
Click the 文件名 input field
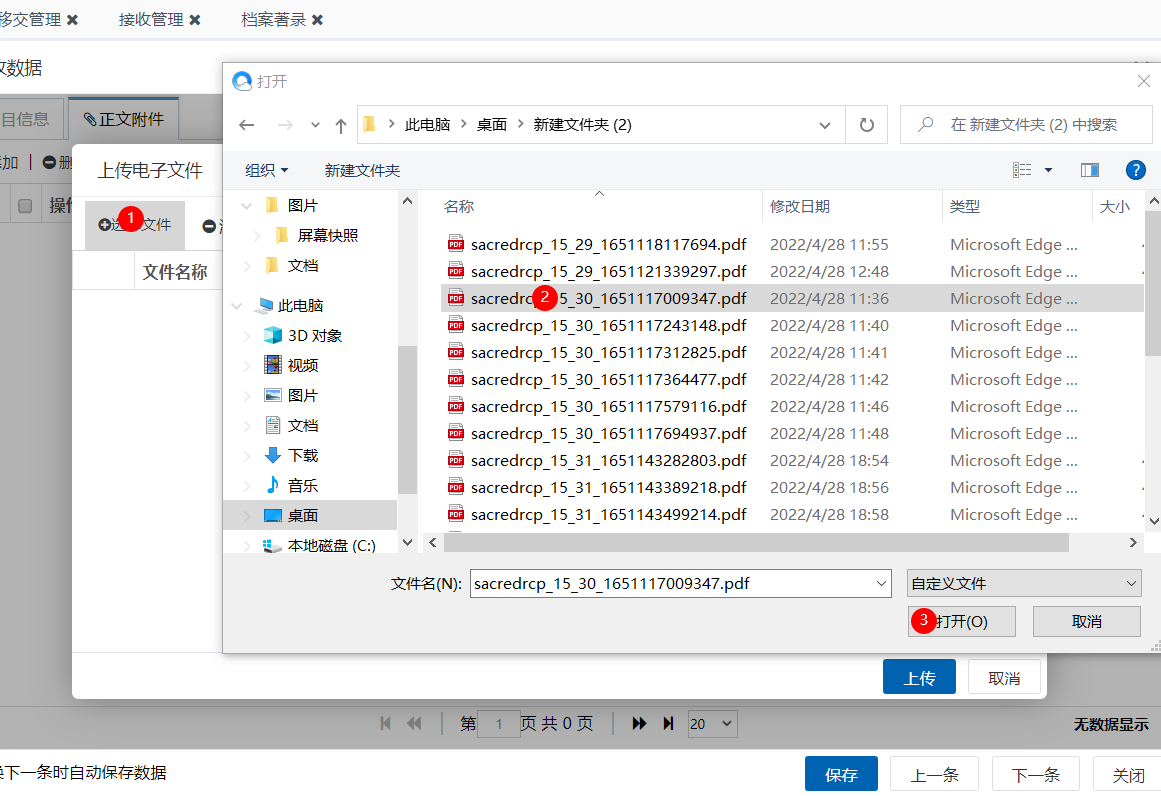(x=670, y=583)
